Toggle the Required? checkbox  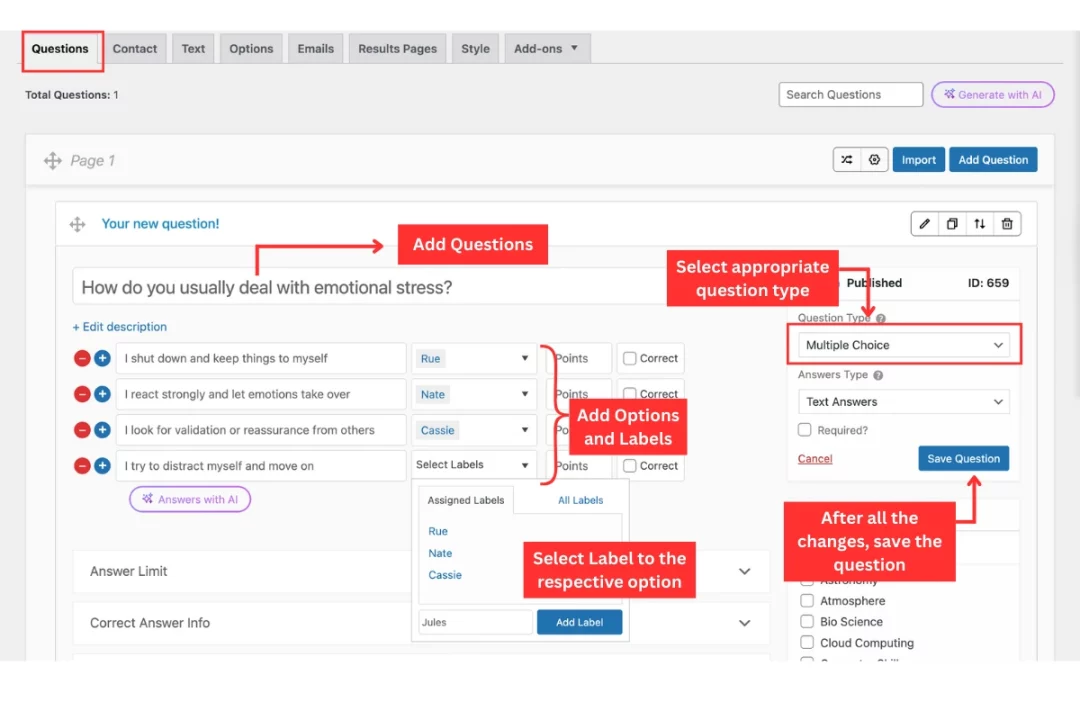coord(805,430)
